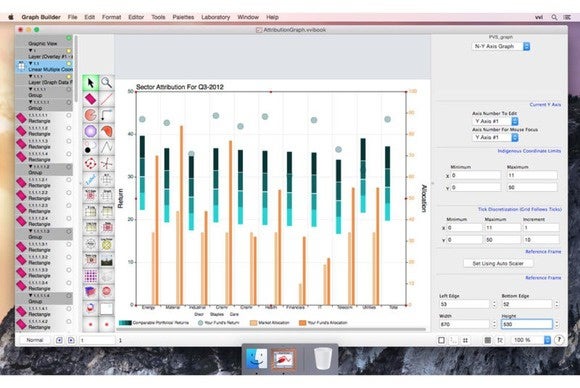Select the landscape image tool
Viewport: 580px width, 388px height.
click(107, 260)
